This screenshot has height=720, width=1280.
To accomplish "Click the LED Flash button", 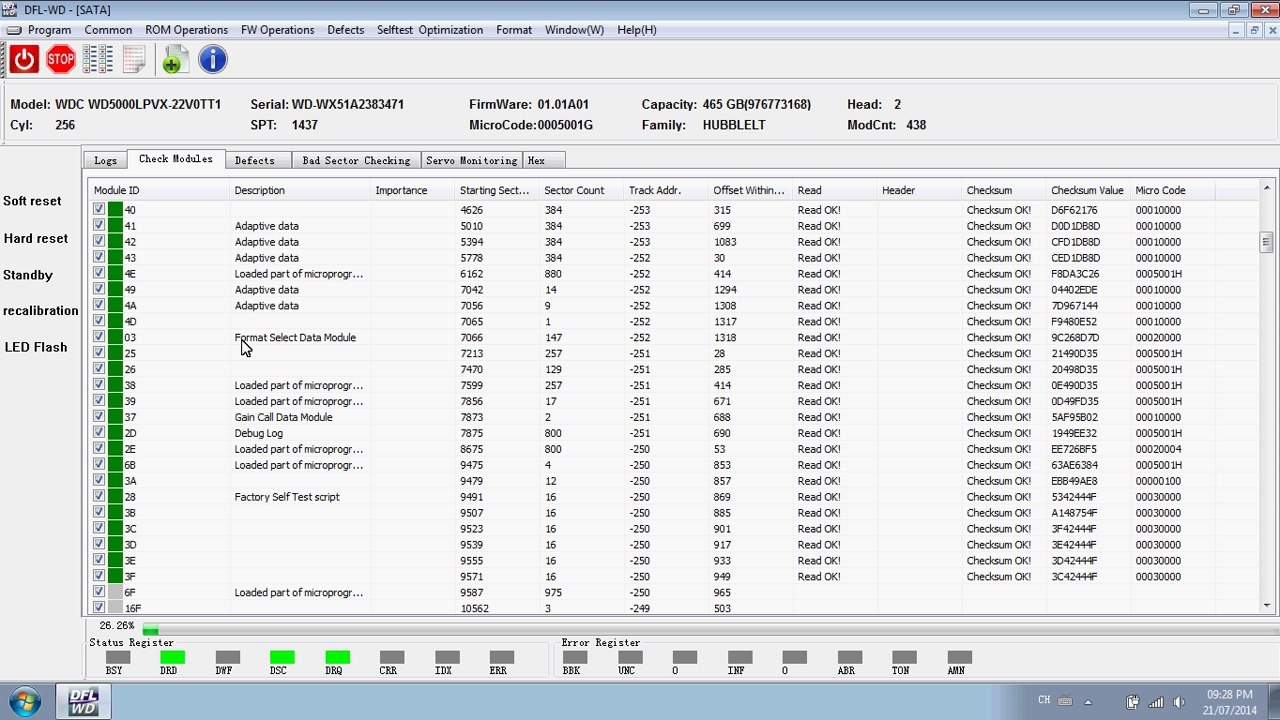I will point(36,347).
